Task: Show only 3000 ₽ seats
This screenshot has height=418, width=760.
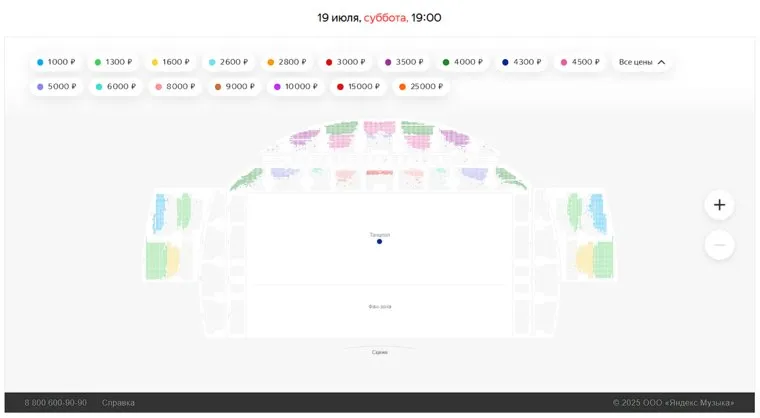Action: [345, 62]
